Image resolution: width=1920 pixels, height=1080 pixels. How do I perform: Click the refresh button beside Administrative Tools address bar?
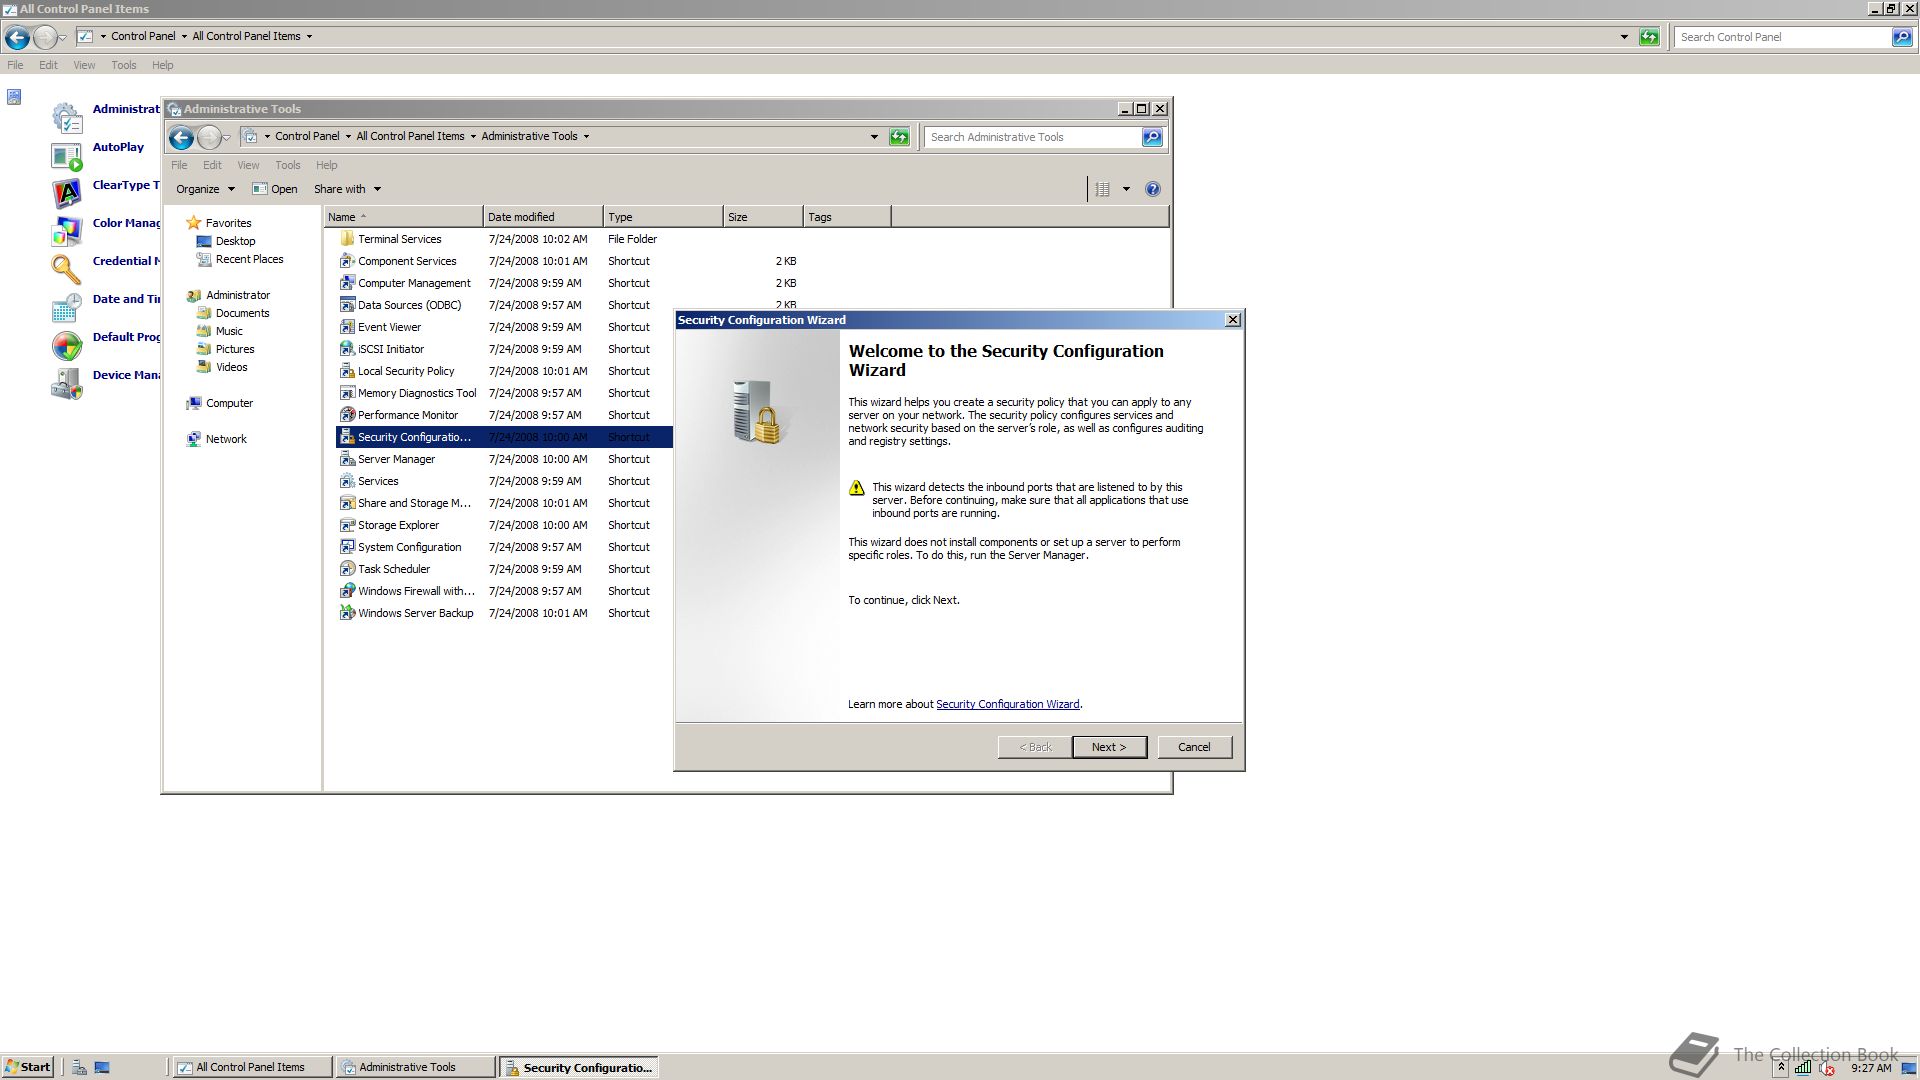(x=899, y=137)
